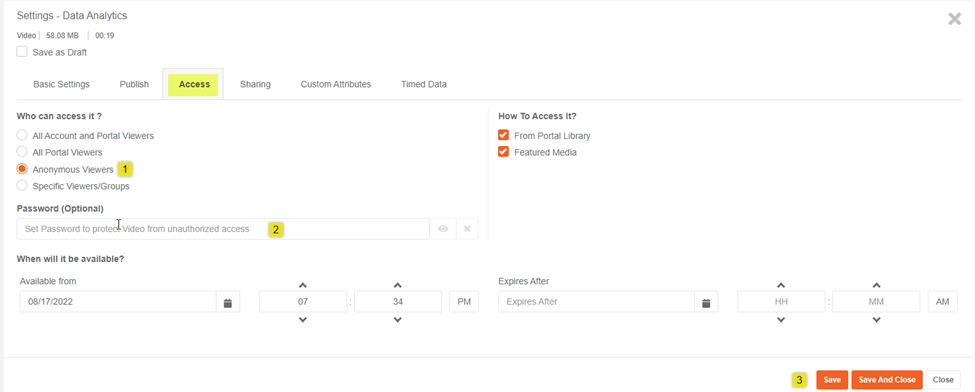
Task: Uncheck From Portal Library option
Action: click(504, 135)
